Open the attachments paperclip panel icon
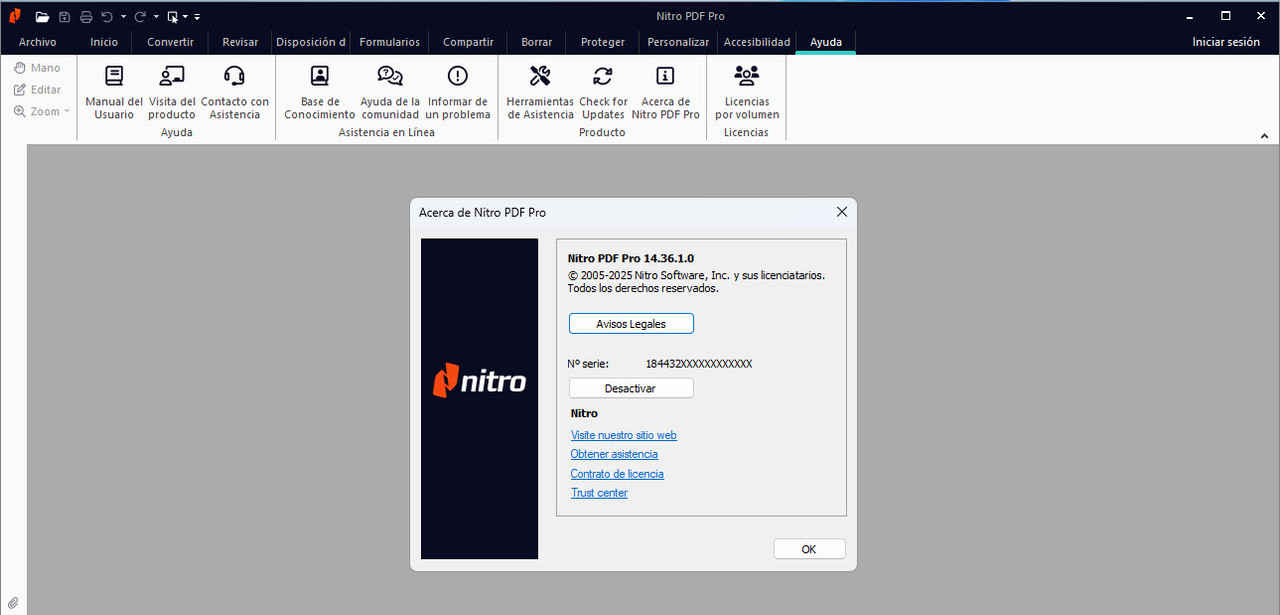This screenshot has width=1280, height=615. (x=13, y=602)
